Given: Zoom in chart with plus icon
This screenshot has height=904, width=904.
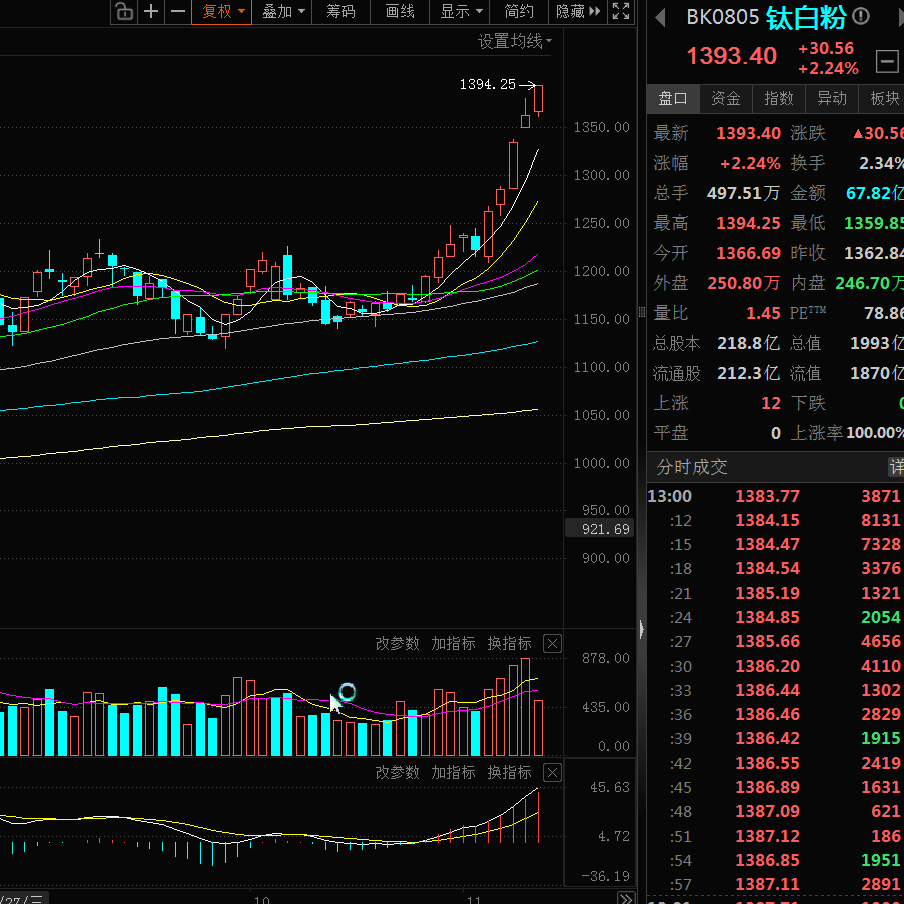Looking at the screenshot, I should tap(151, 12).
